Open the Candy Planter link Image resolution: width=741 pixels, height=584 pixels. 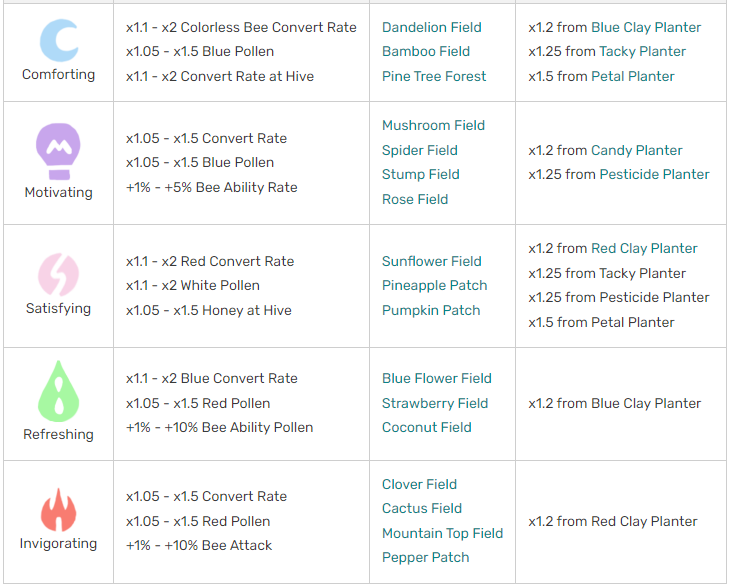[636, 150]
